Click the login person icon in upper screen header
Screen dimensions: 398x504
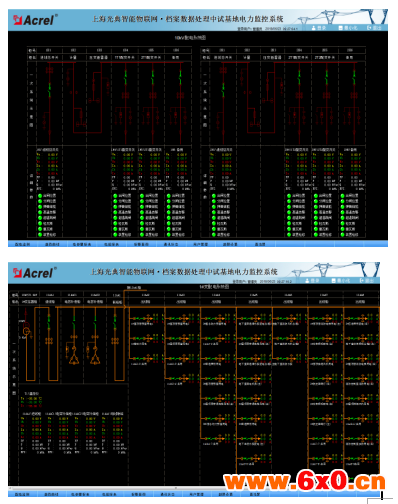pyautogui.click(x=314, y=28)
